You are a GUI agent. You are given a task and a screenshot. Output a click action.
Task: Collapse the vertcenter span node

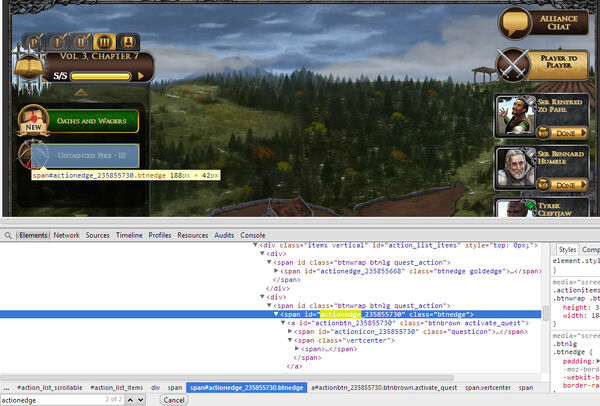tap(290, 340)
